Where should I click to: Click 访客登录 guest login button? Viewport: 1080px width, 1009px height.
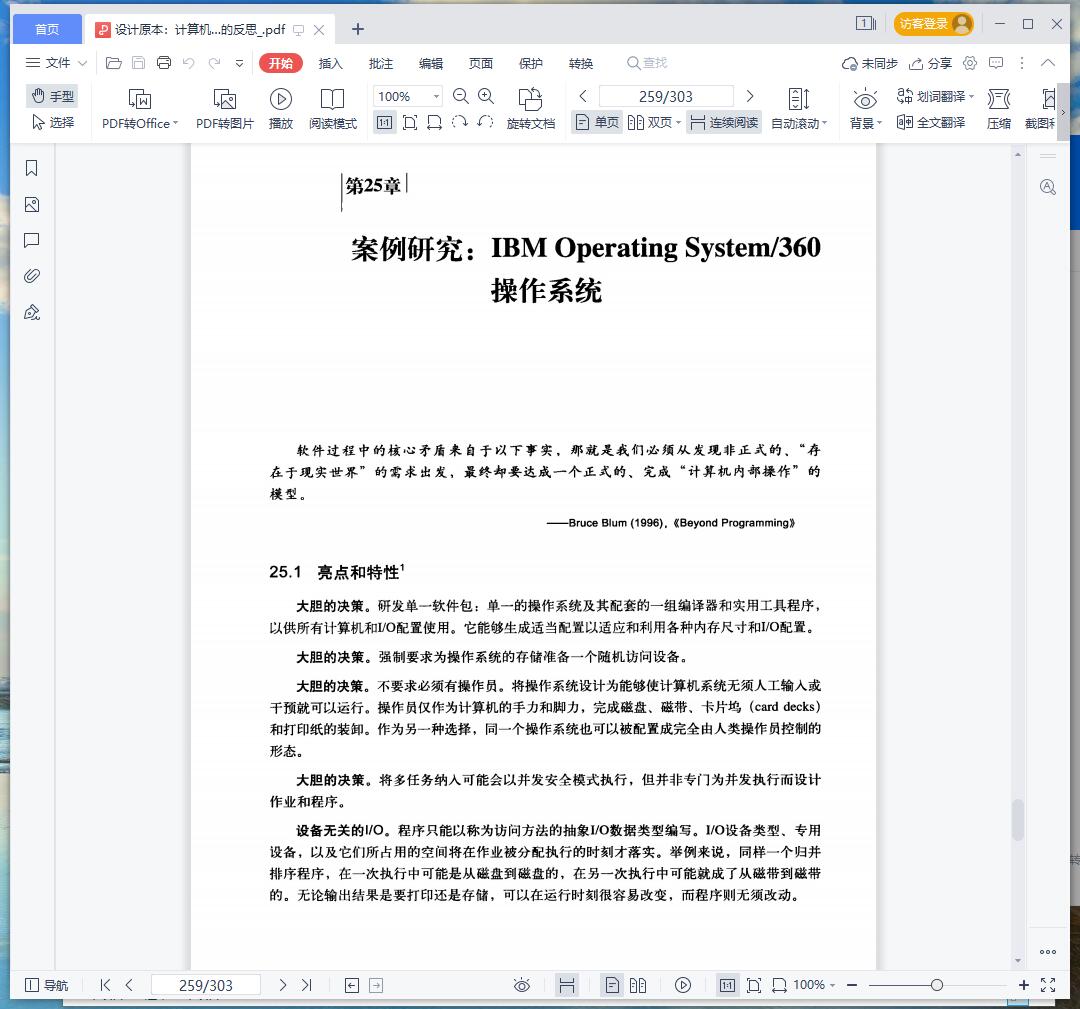pyautogui.click(x=933, y=24)
